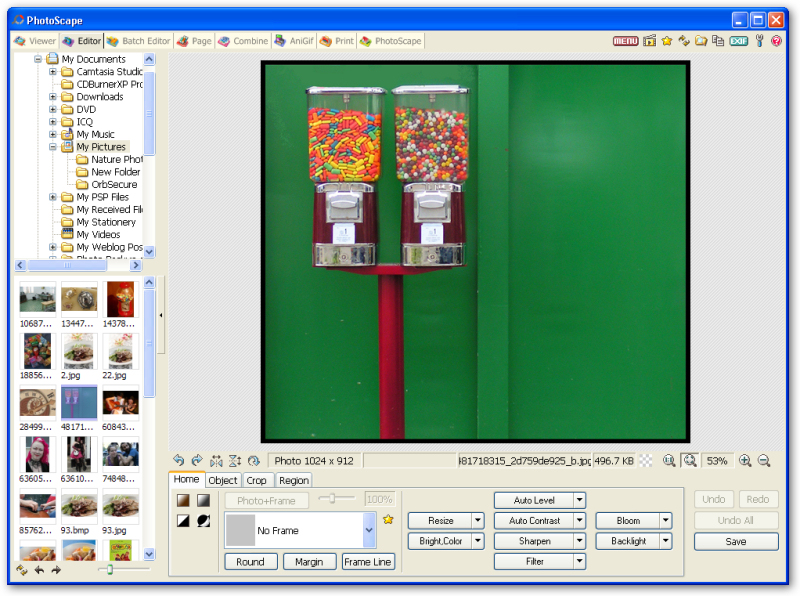Image resolution: width=800 pixels, height=596 pixels.
Task: Click the EXIF info icon
Action: (x=738, y=41)
